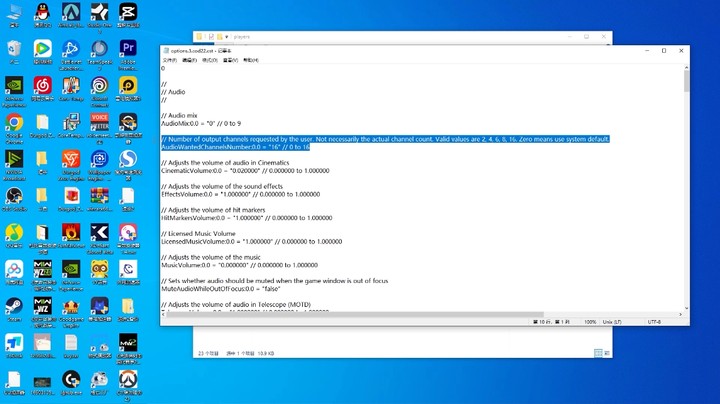Viewport: 720px width, 404px height.
Task: Expand Explorer's quick access toolbar dropdown arrow
Action: coord(227,37)
